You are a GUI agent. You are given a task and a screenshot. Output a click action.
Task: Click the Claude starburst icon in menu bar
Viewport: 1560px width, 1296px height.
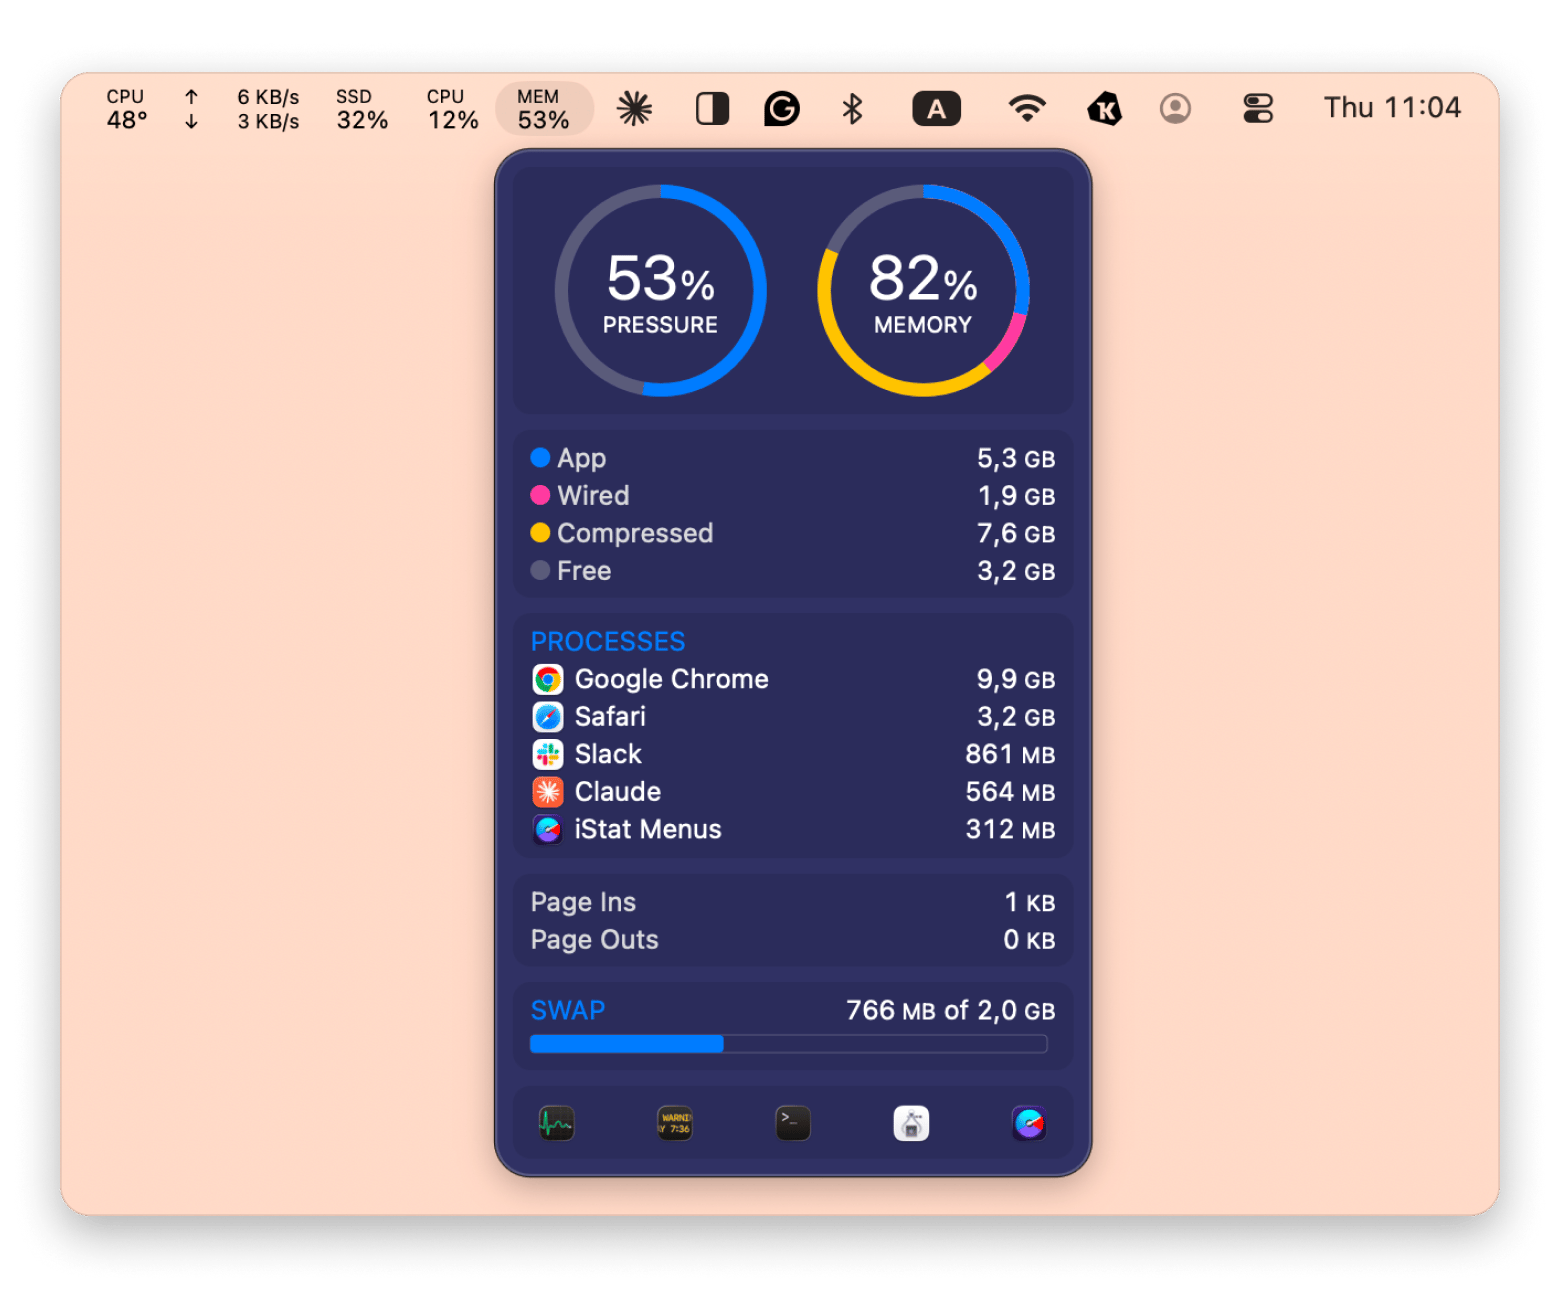[x=634, y=108]
